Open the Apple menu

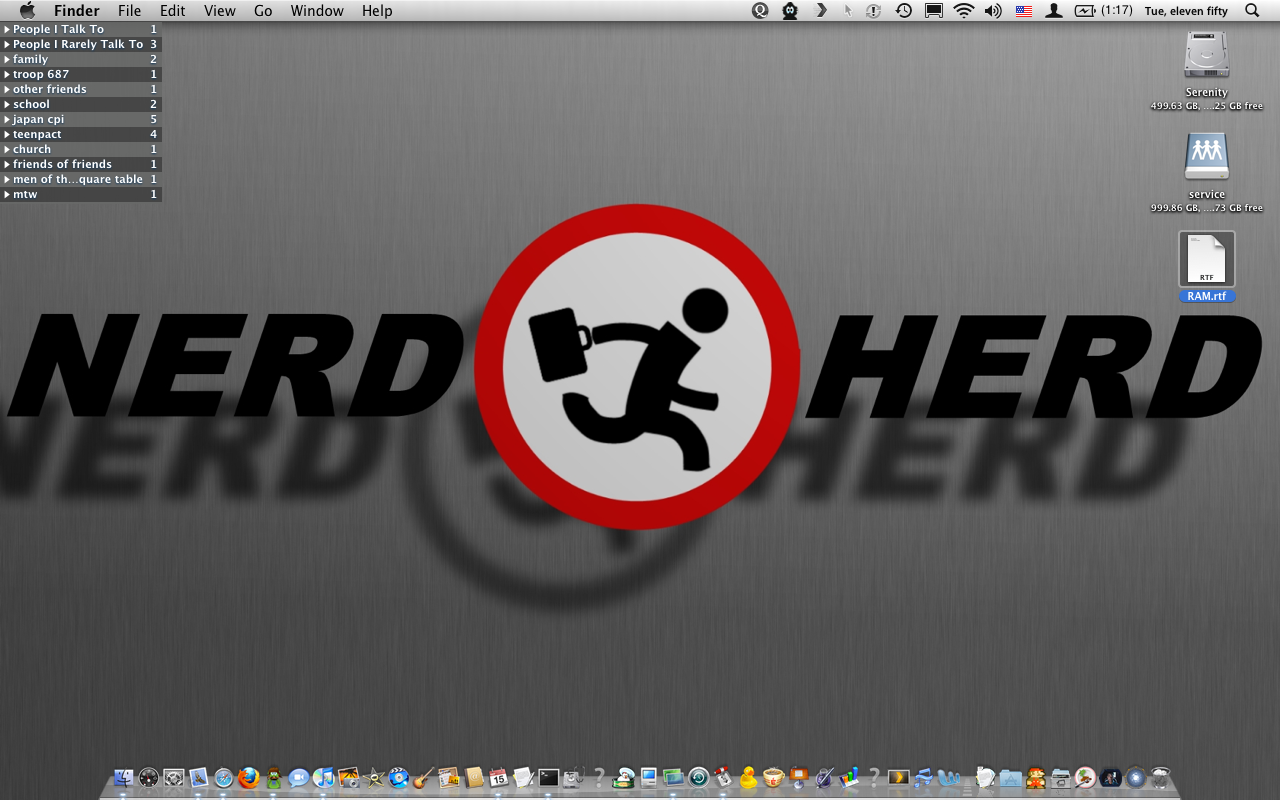tap(27, 10)
